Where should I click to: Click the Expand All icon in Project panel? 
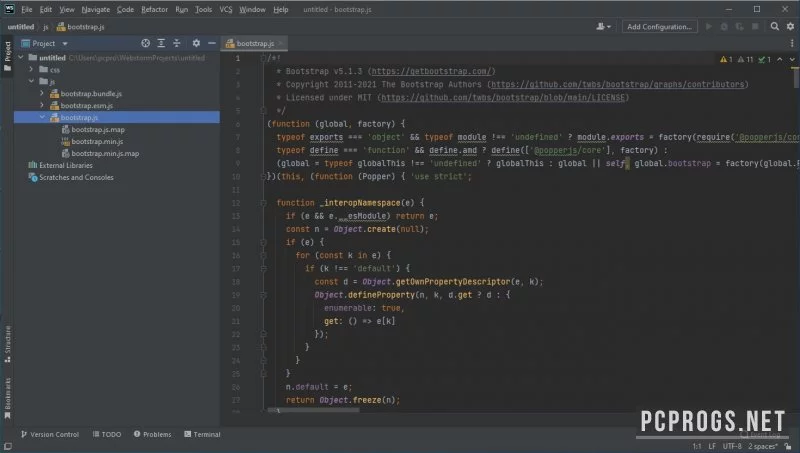(161, 43)
